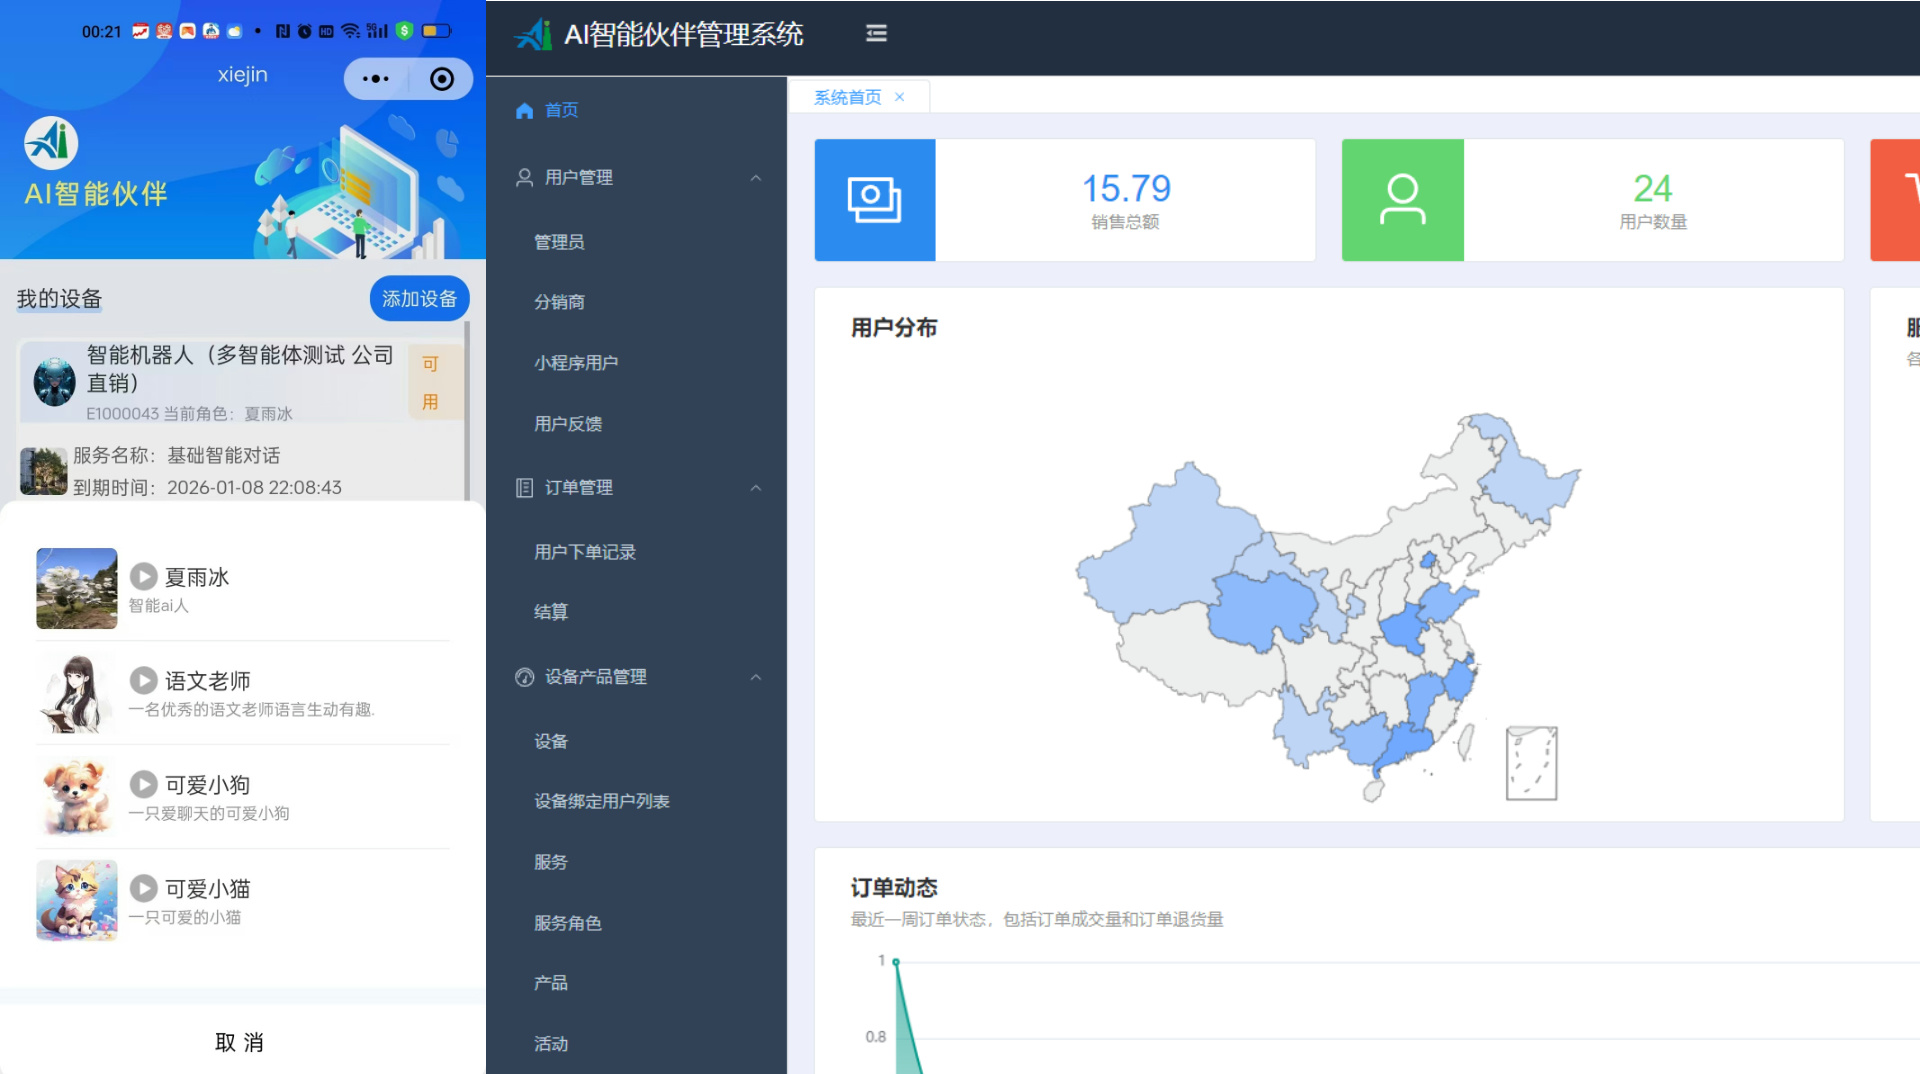1920x1074 pixels.
Task: Collapse the 用户管理 menu section
Action: (756, 178)
